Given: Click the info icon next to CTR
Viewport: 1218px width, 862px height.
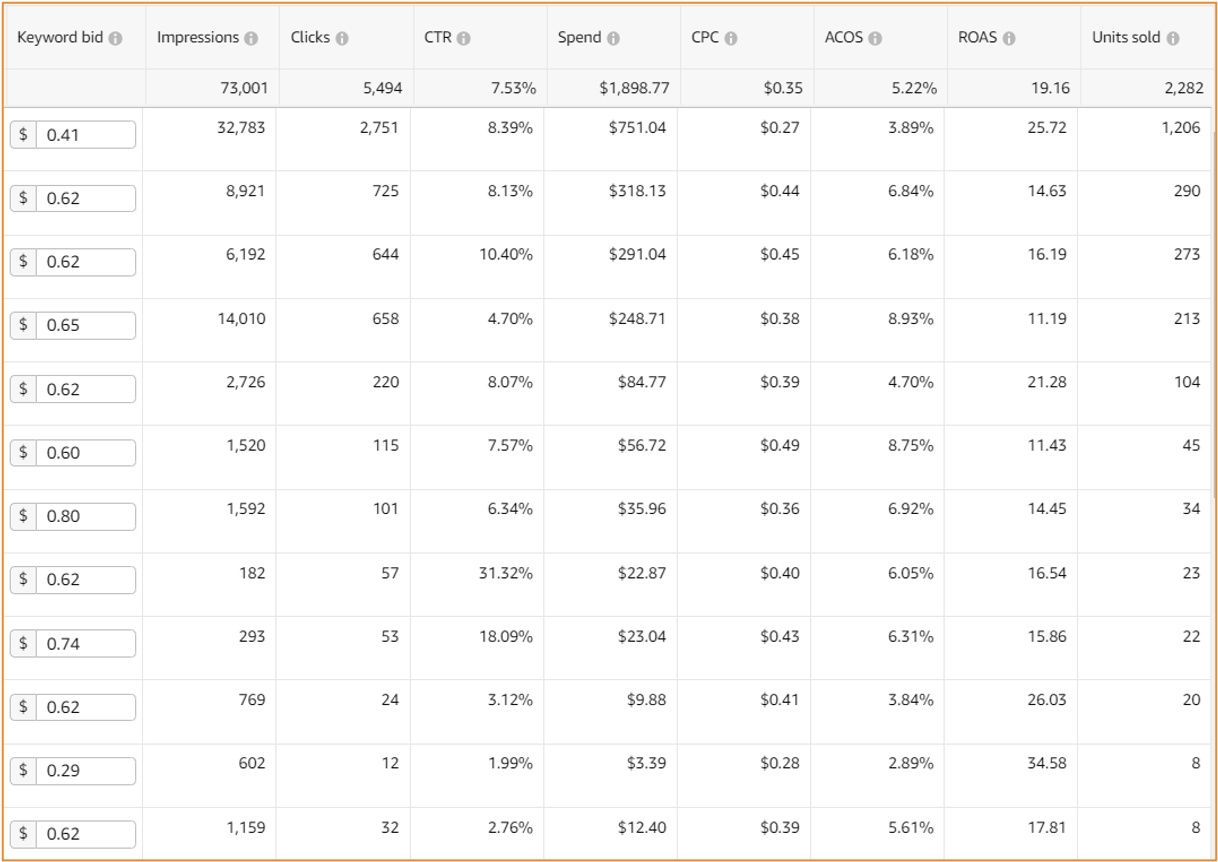Looking at the screenshot, I should pos(464,38).
